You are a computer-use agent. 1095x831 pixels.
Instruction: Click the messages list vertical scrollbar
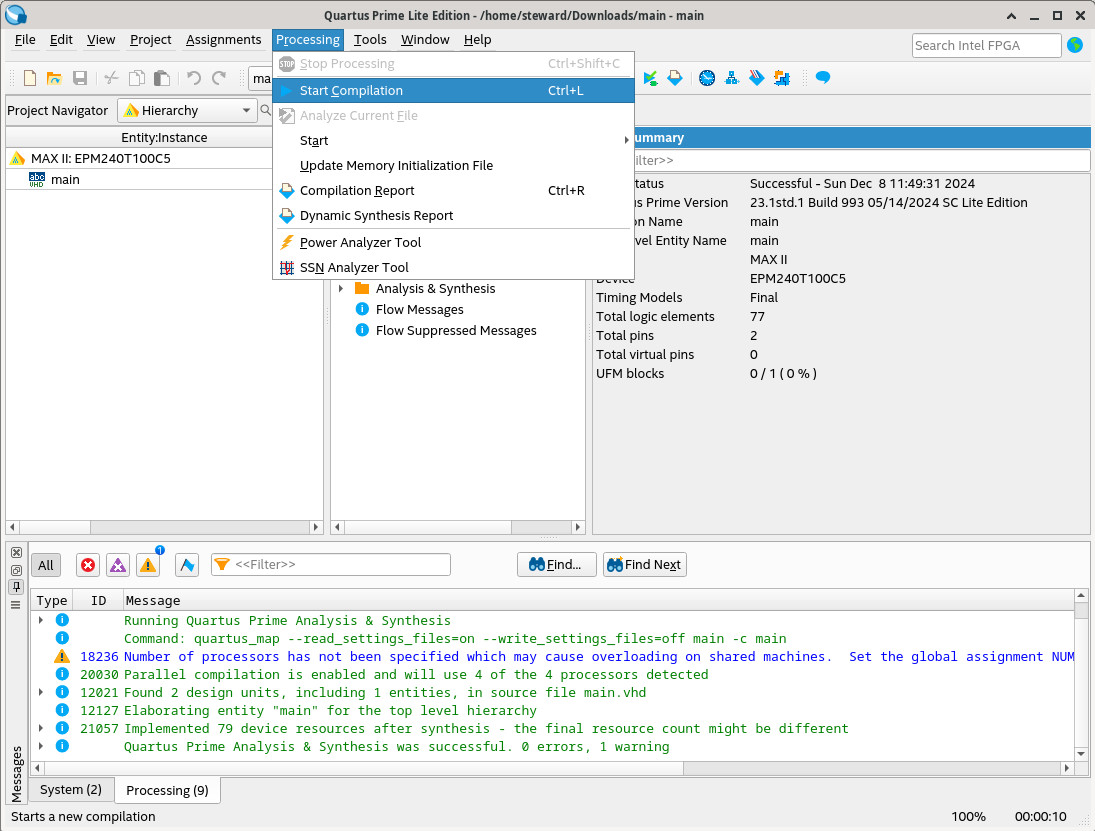click(1081, 675)
